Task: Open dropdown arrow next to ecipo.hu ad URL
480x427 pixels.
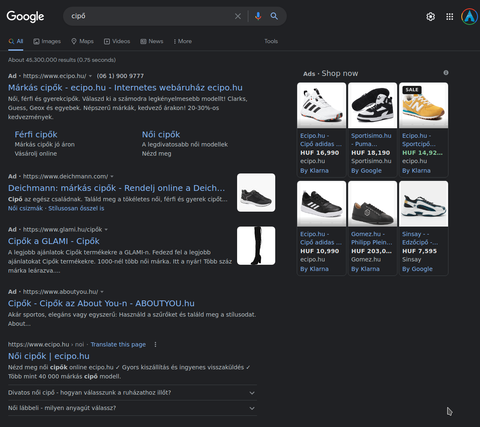Action: [90, 76]
